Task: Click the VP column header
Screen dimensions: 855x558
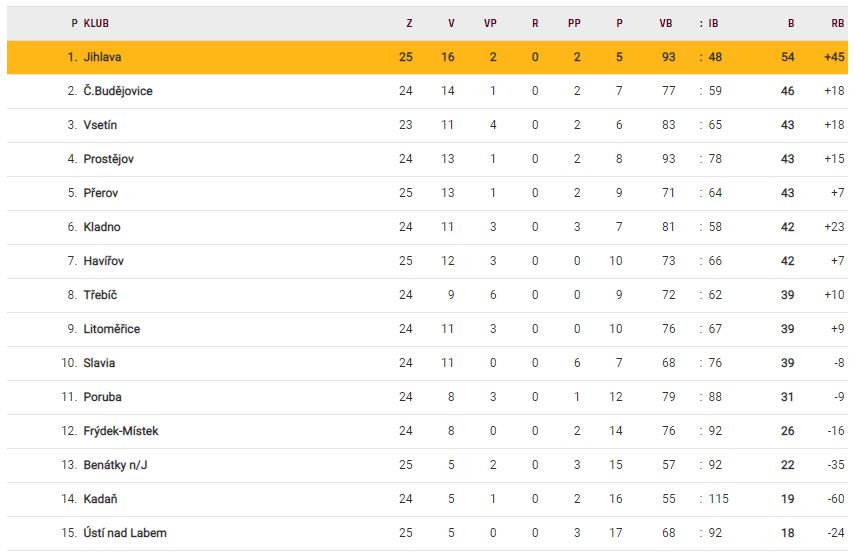Action: [490, 23]
